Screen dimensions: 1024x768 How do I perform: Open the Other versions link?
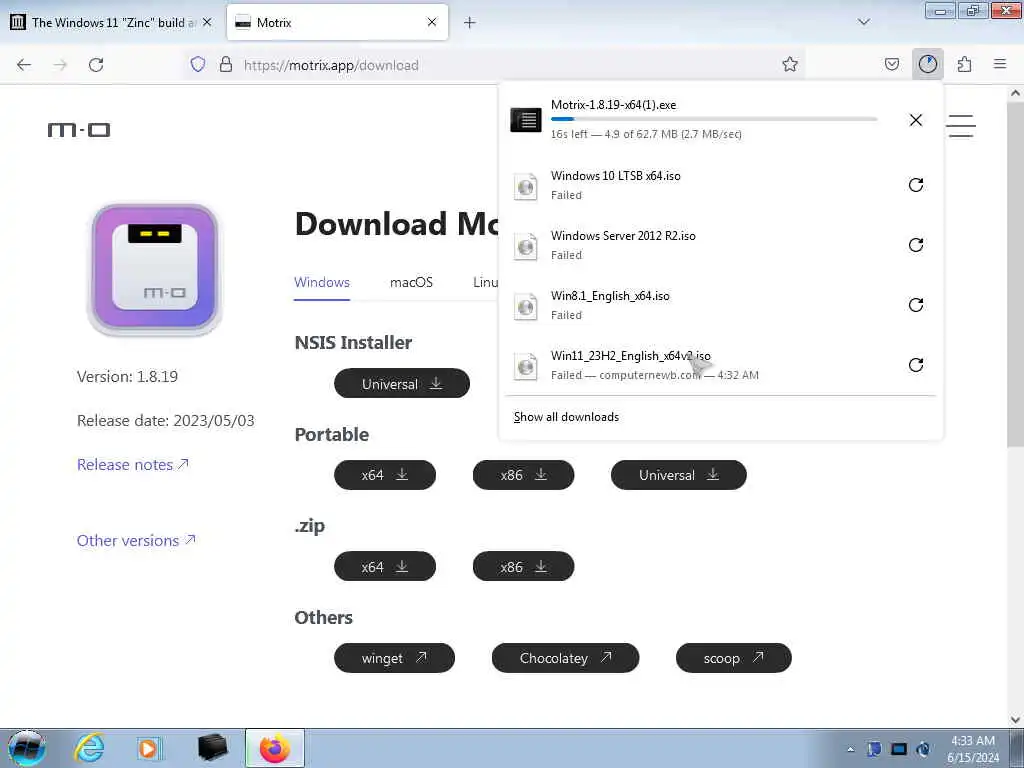coord(136,540)
